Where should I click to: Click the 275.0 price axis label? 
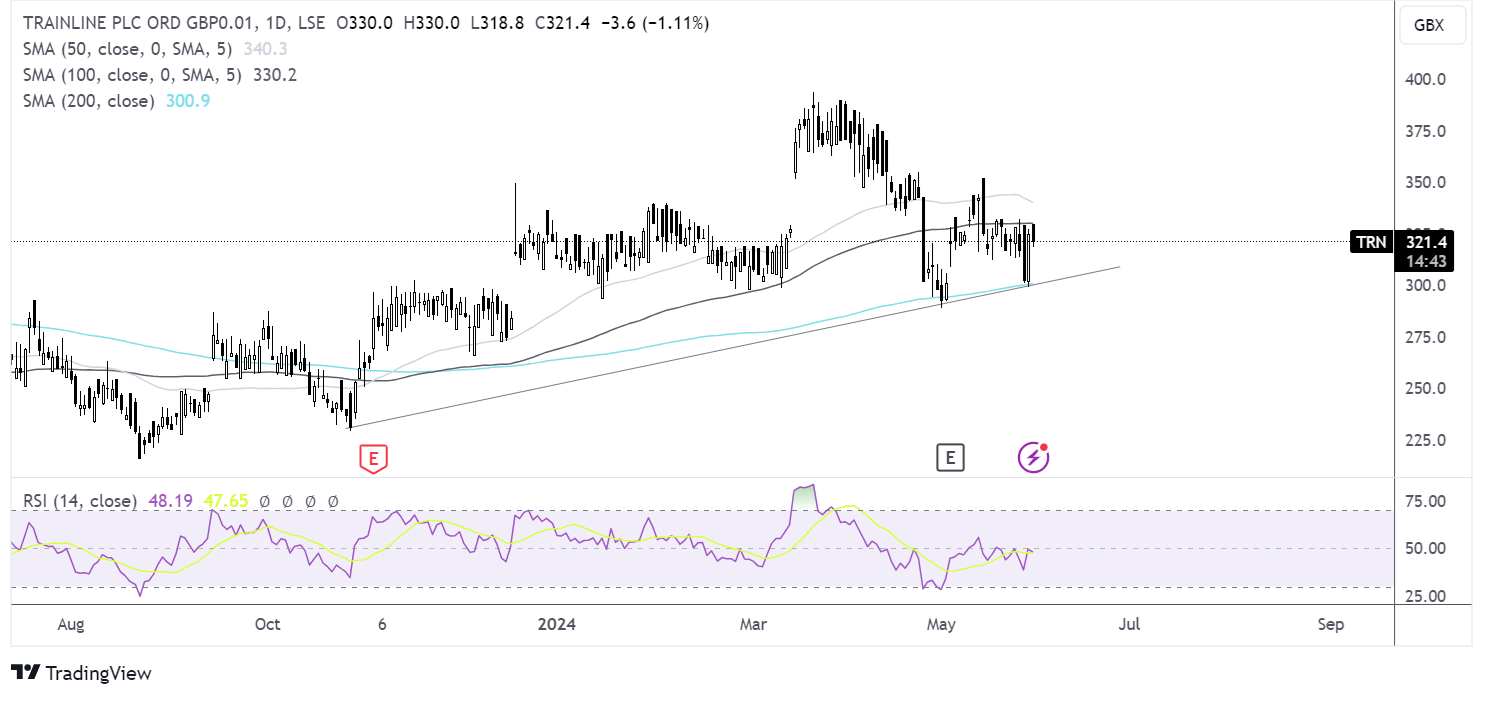(1427, 337)
